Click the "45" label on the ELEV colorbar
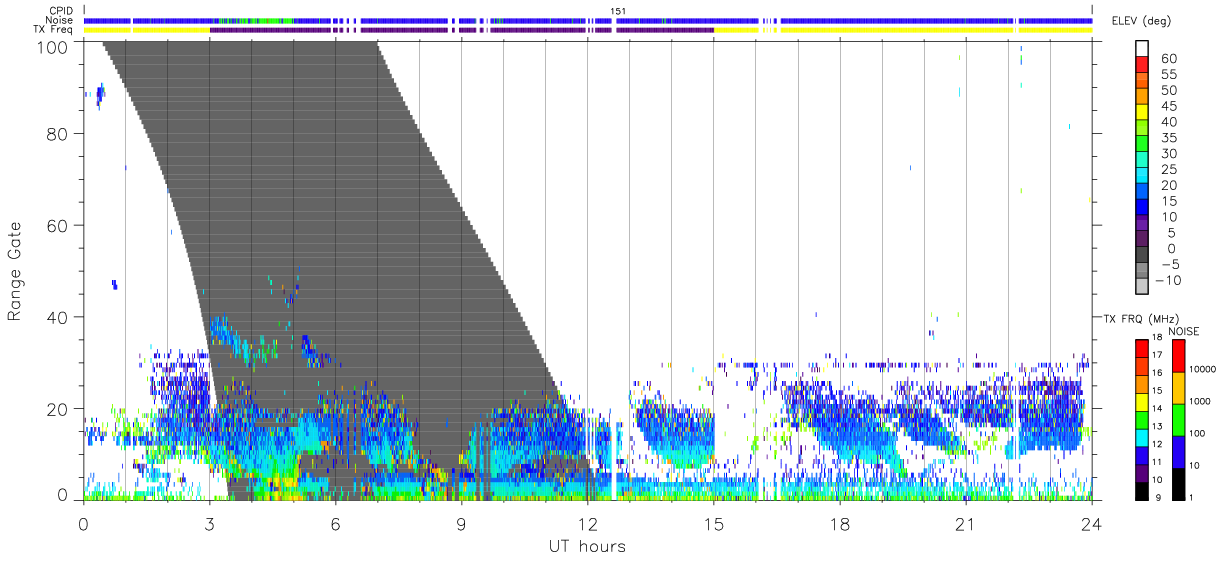The width and height of the screenshot is (1228, 567). tap(1169, 107)
